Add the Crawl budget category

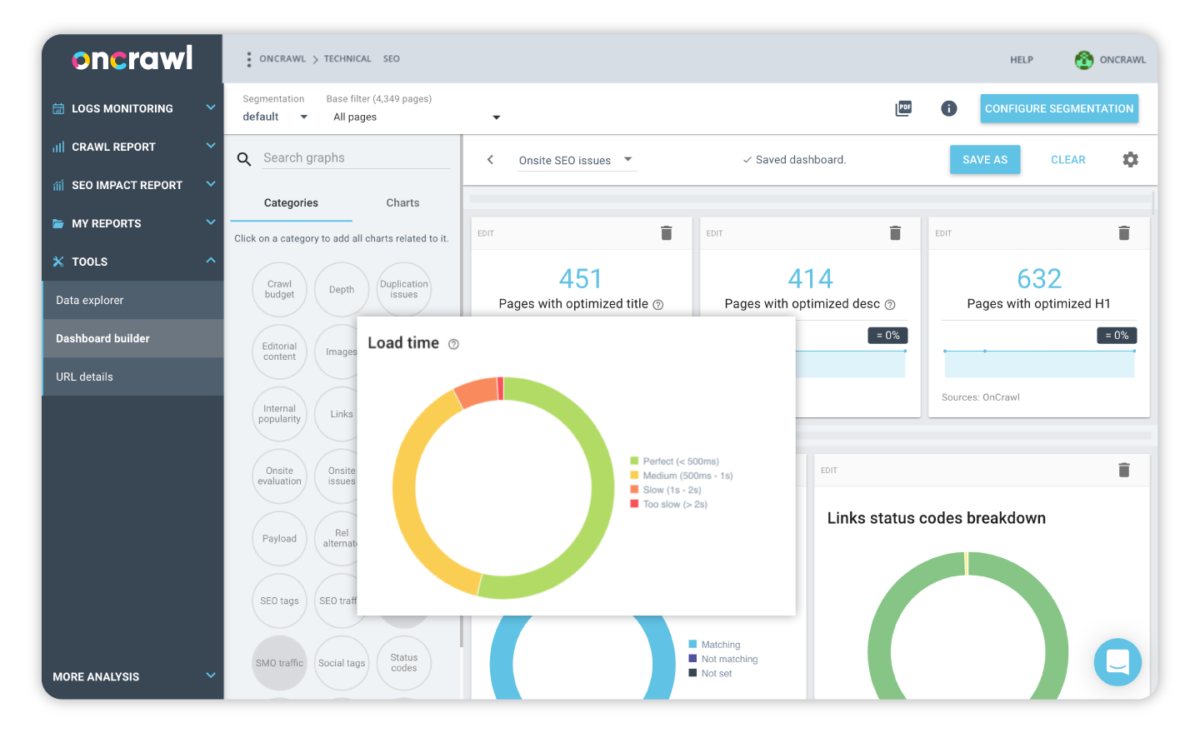click(279, 290)
